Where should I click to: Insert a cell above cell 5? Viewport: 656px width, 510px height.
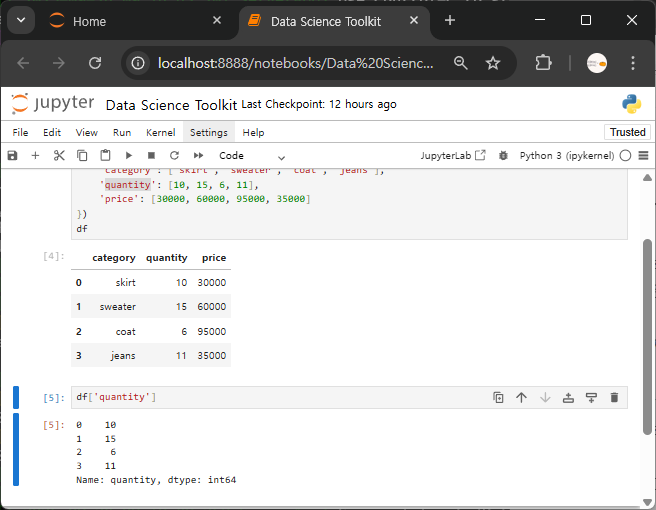click(568, 397)
